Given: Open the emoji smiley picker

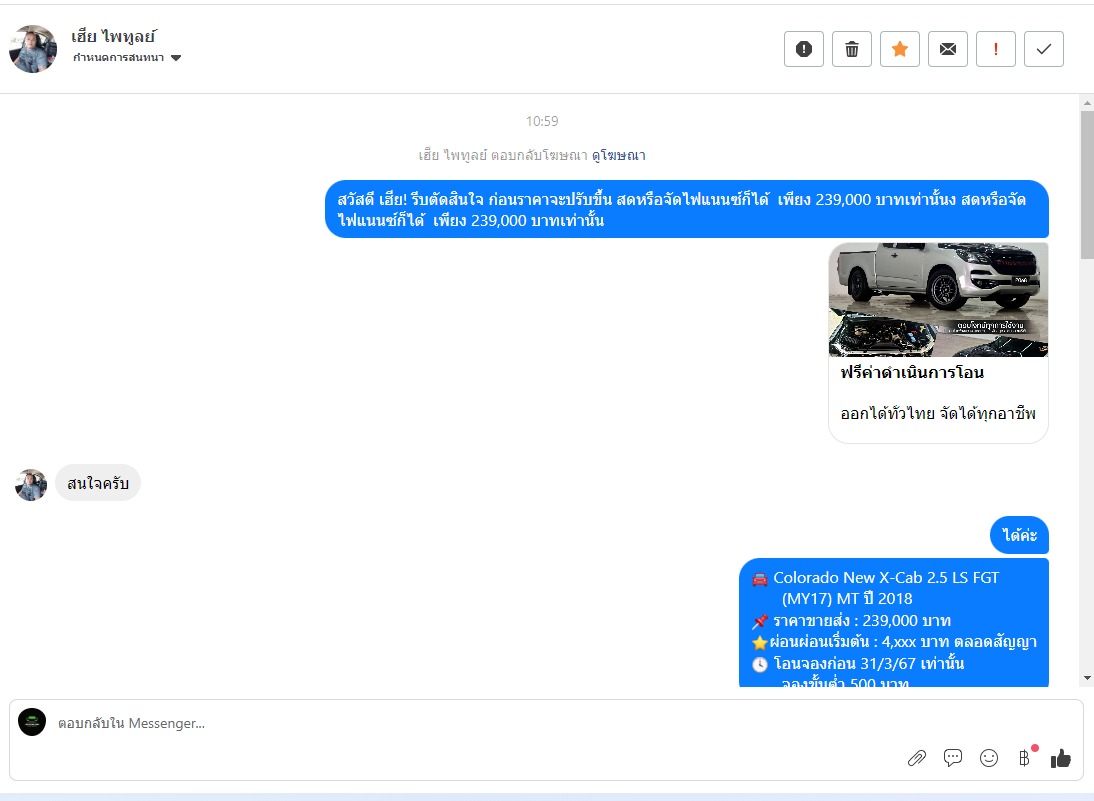Looking at the screenshot, I should click(x=989, y=758).
